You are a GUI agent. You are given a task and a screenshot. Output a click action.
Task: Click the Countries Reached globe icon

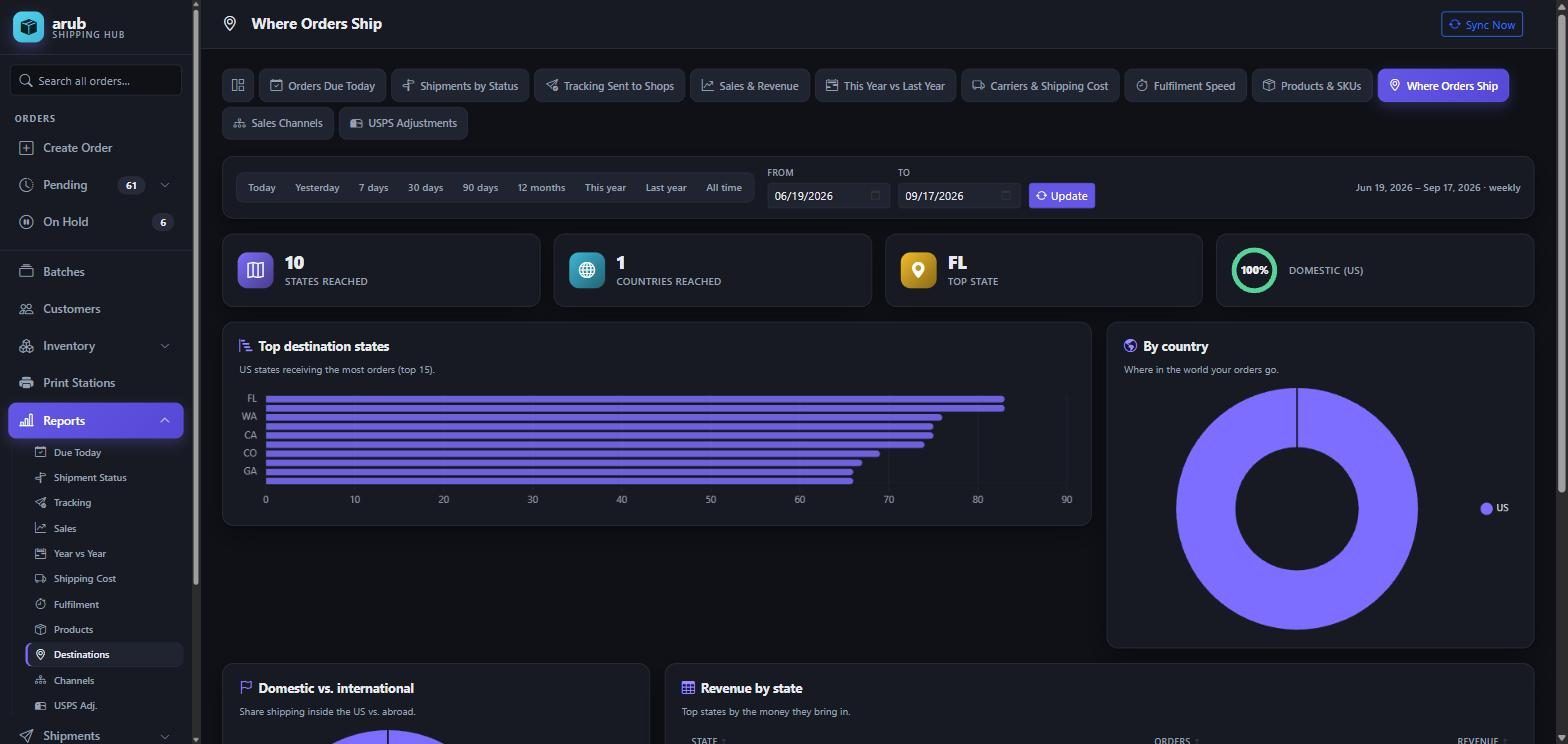(587, 270)
